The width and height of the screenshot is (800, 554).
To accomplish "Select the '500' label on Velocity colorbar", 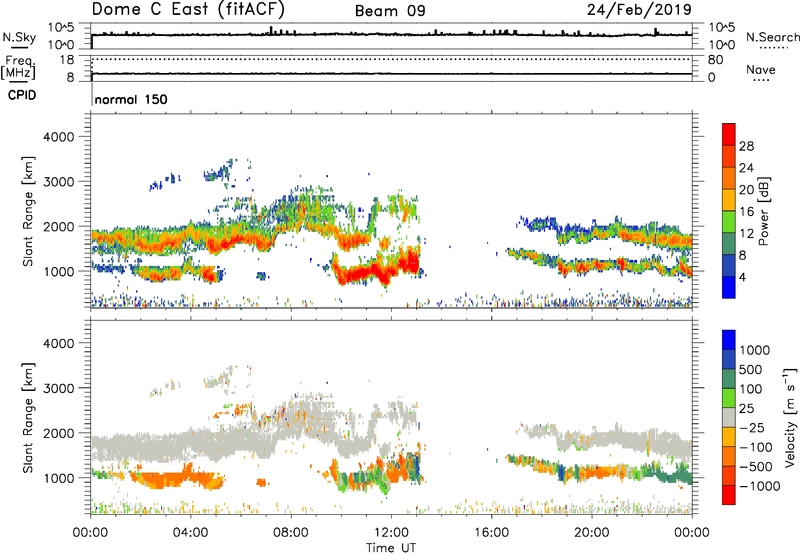I will click(x=751, y=369).
